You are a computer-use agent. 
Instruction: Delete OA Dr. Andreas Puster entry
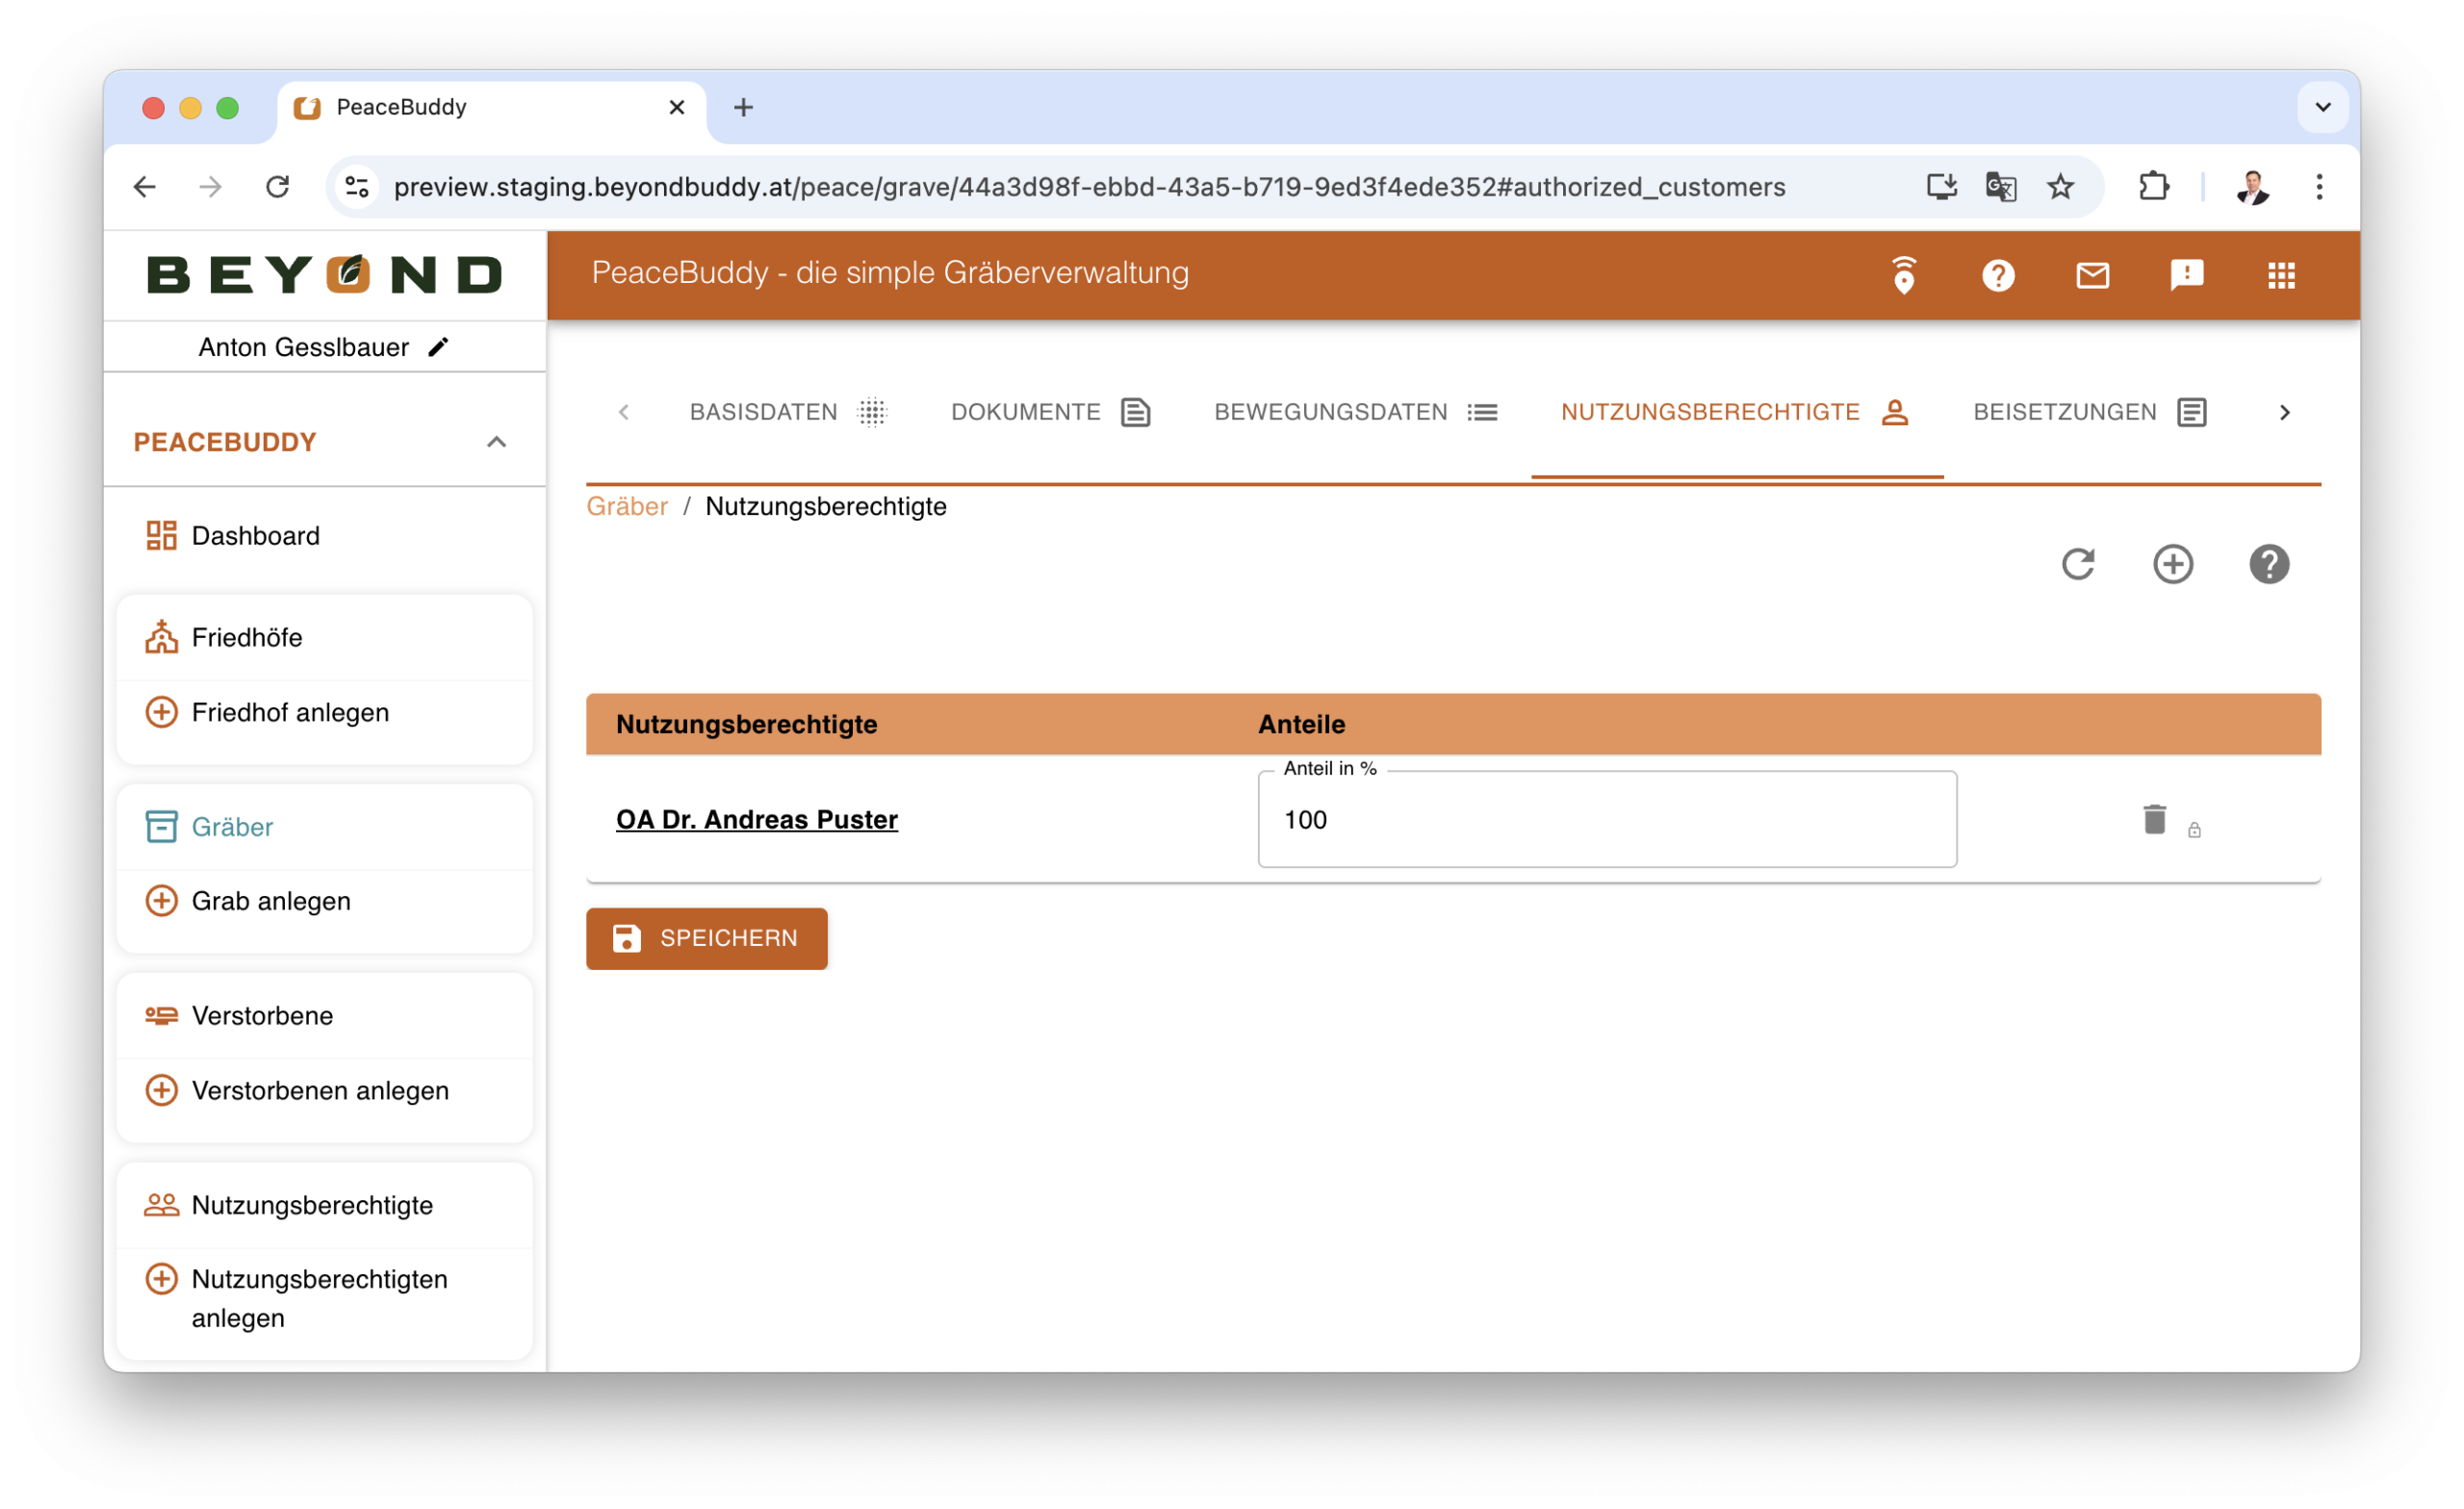(2154, 819)
